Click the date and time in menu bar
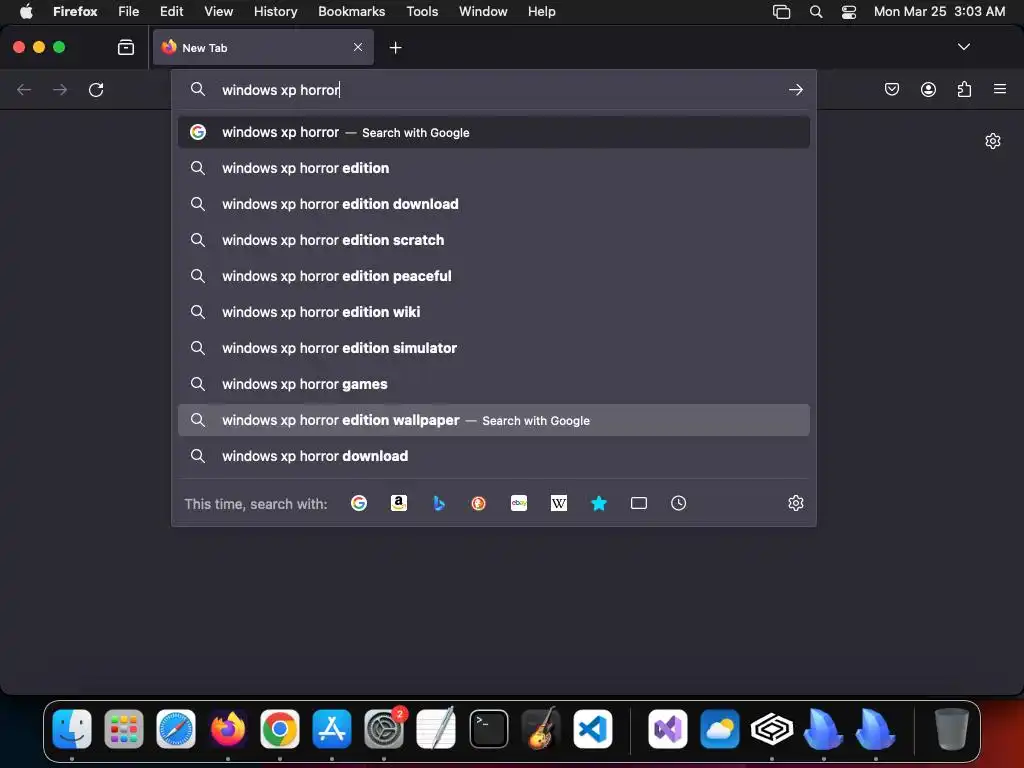Viewport: 1024px width, 768px height. [x=939, y=11]
